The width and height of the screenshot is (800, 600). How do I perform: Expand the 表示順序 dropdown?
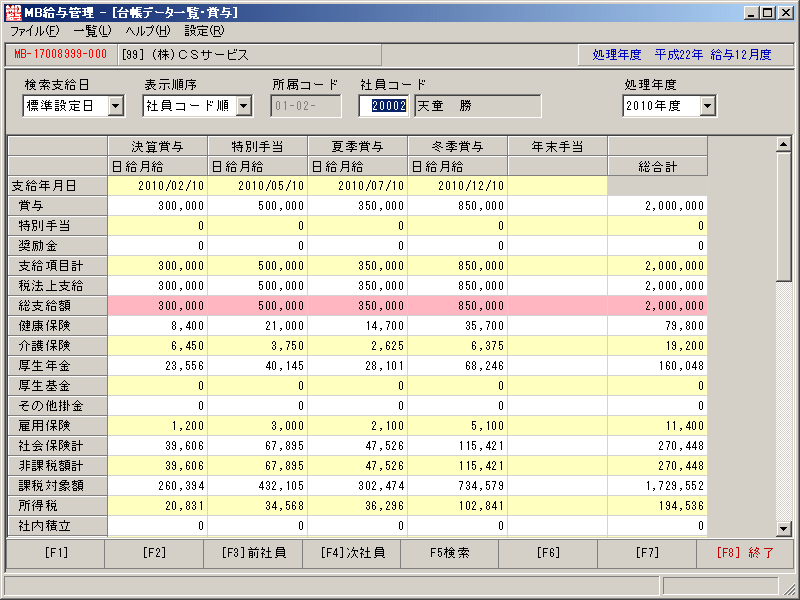pos(244,106)
